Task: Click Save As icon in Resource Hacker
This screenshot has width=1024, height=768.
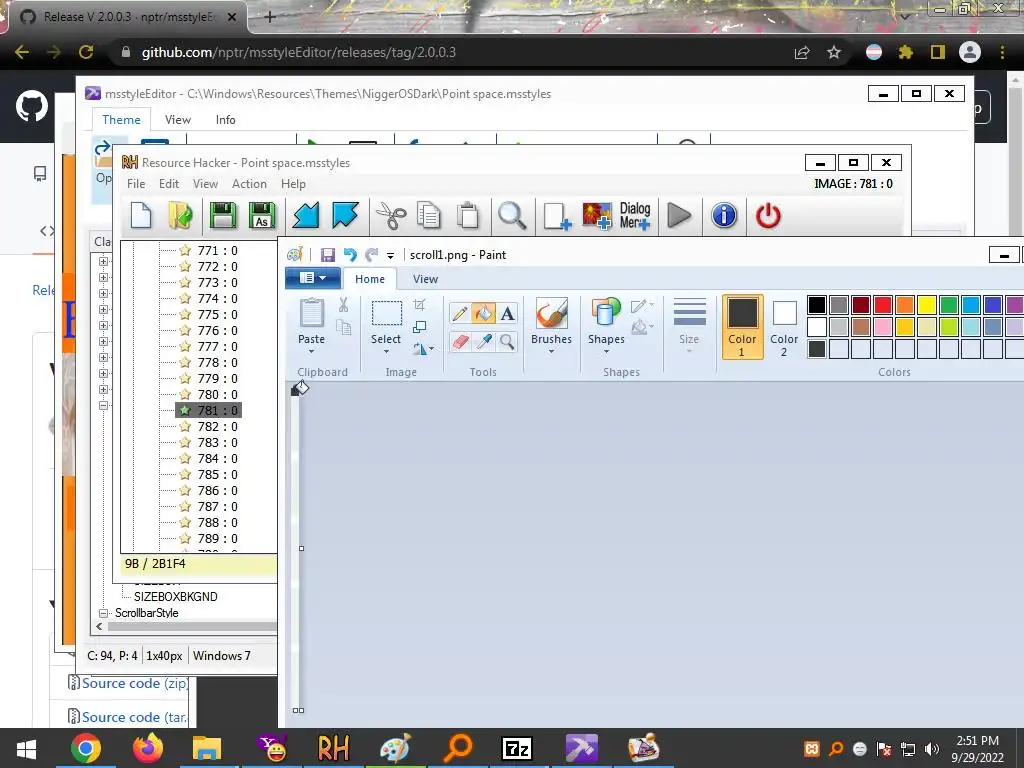Action: pos(262,216)
